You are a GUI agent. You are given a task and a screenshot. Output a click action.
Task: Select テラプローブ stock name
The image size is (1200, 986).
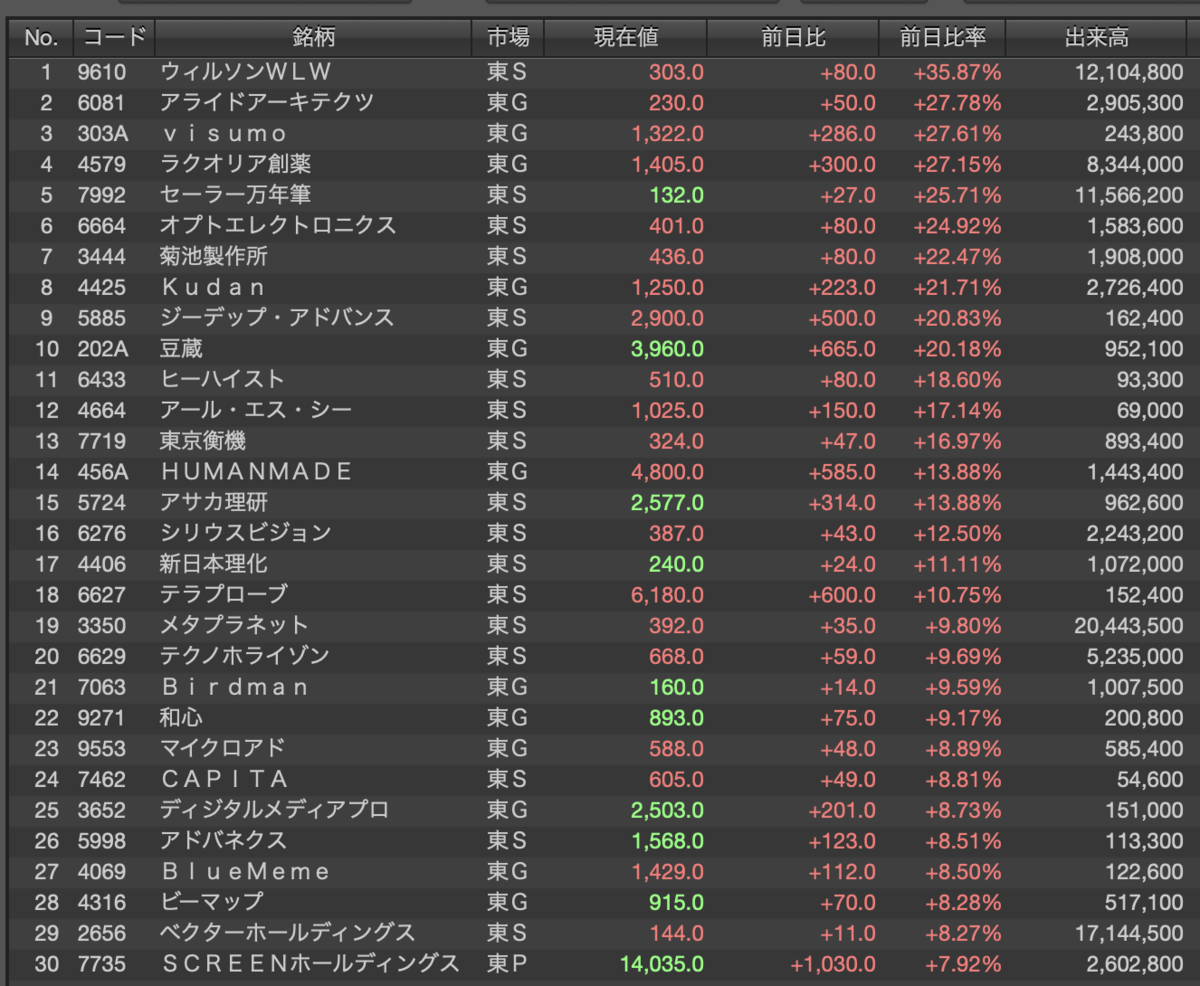(x=224, y=595)
